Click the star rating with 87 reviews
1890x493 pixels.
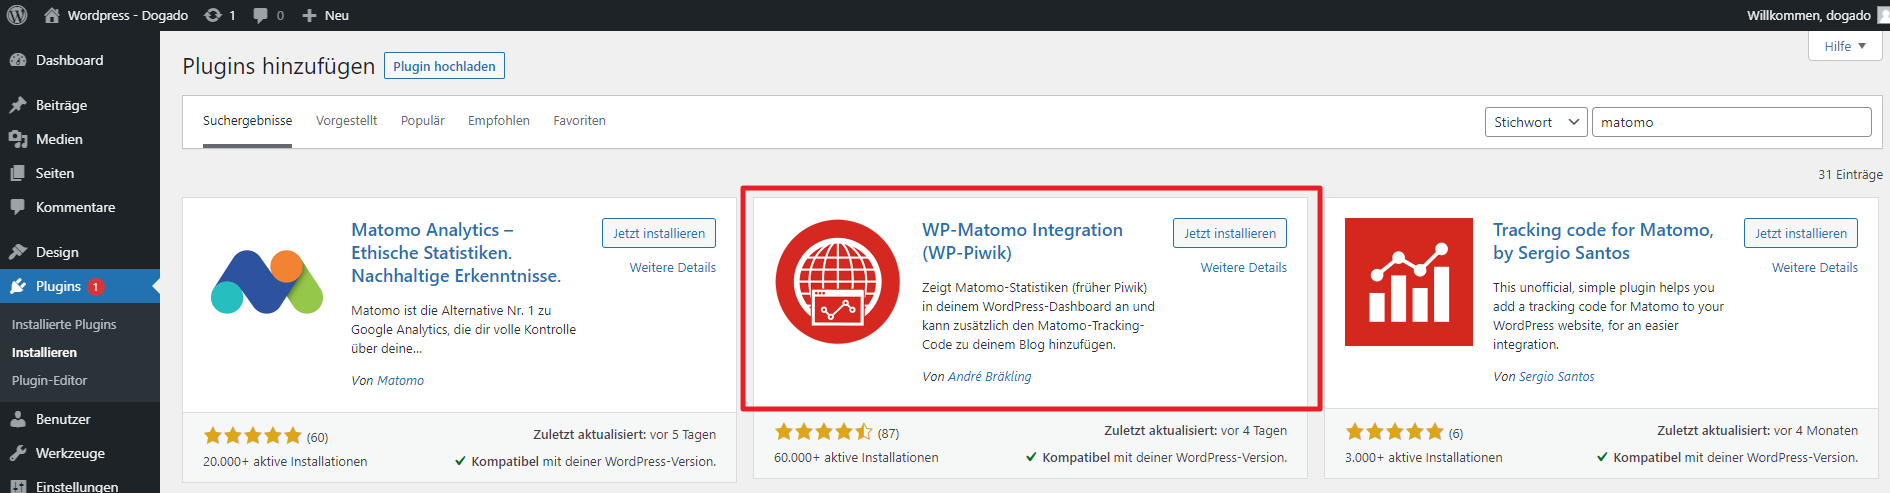click(824, 432)
